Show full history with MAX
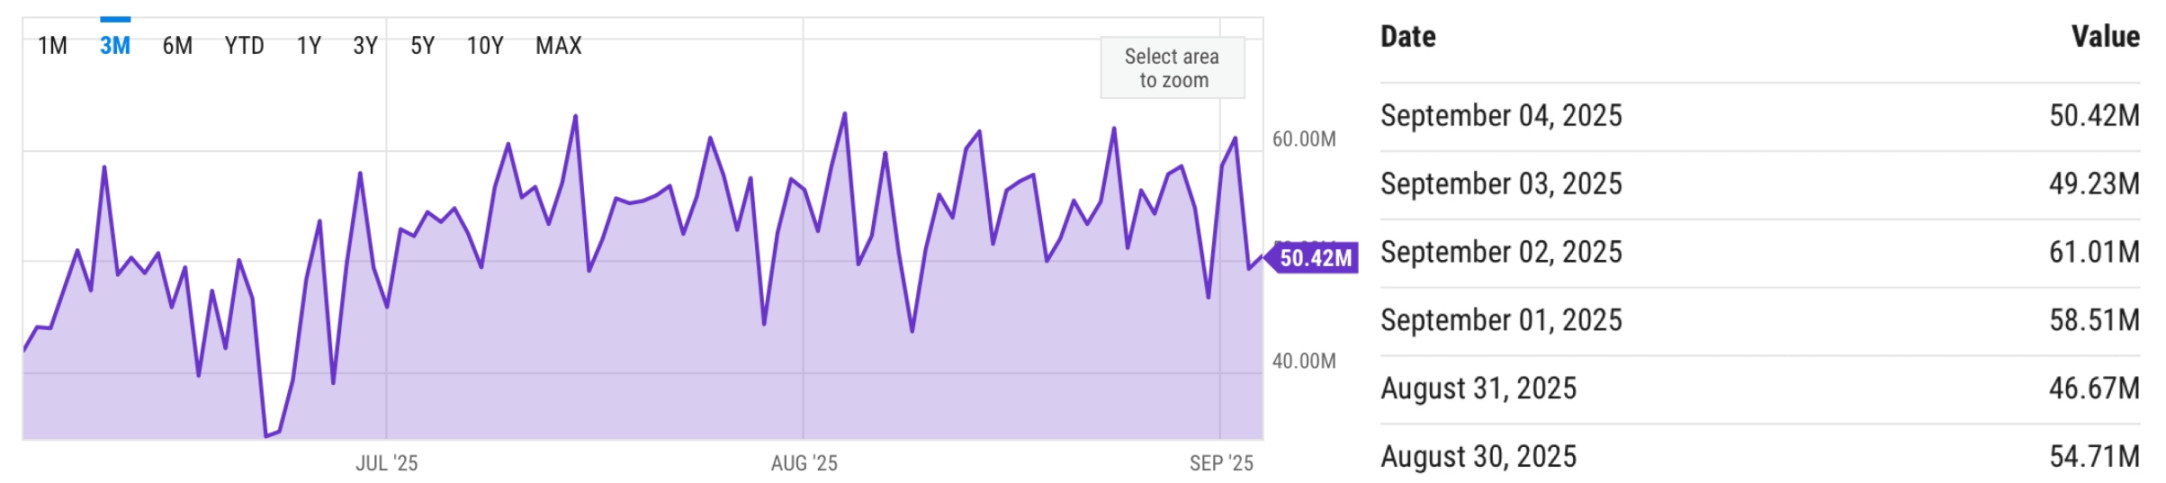2166x483 pixels. point(558,46)
